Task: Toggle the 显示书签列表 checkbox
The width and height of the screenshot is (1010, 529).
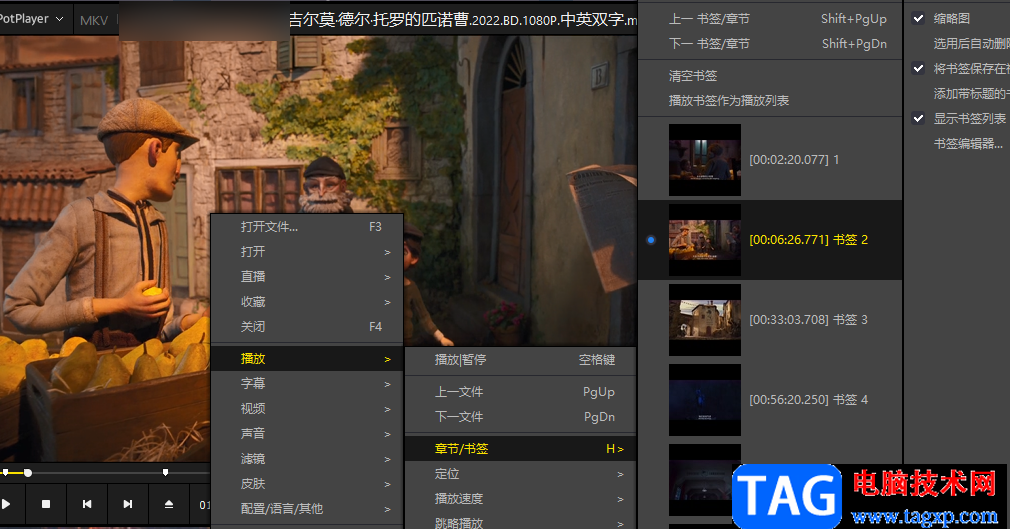Action: (x=919, y=119)
